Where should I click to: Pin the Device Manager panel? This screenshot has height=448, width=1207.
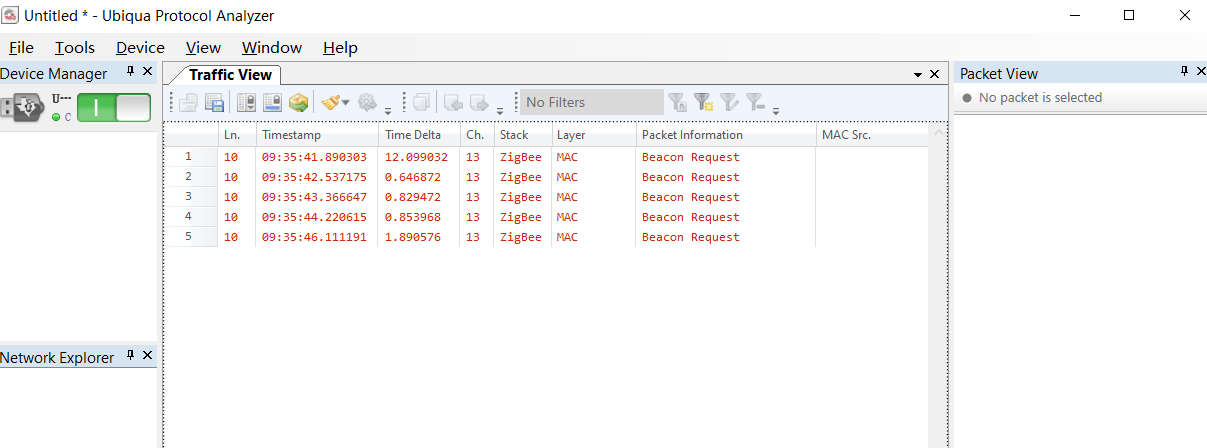(x=130, y=72)
